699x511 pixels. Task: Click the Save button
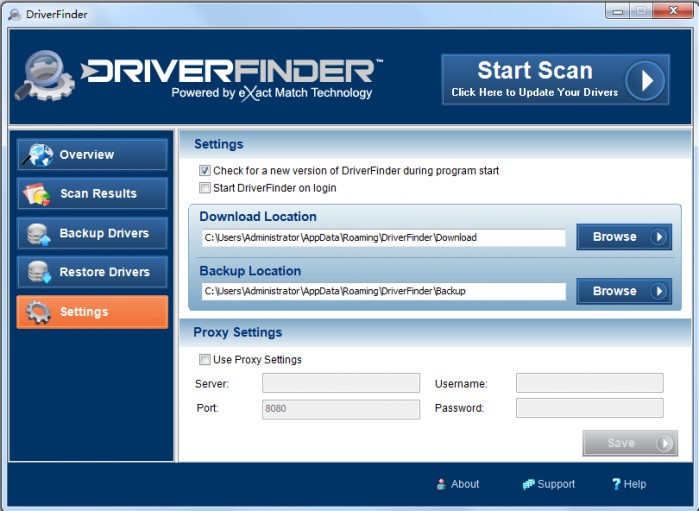point(630,443)
